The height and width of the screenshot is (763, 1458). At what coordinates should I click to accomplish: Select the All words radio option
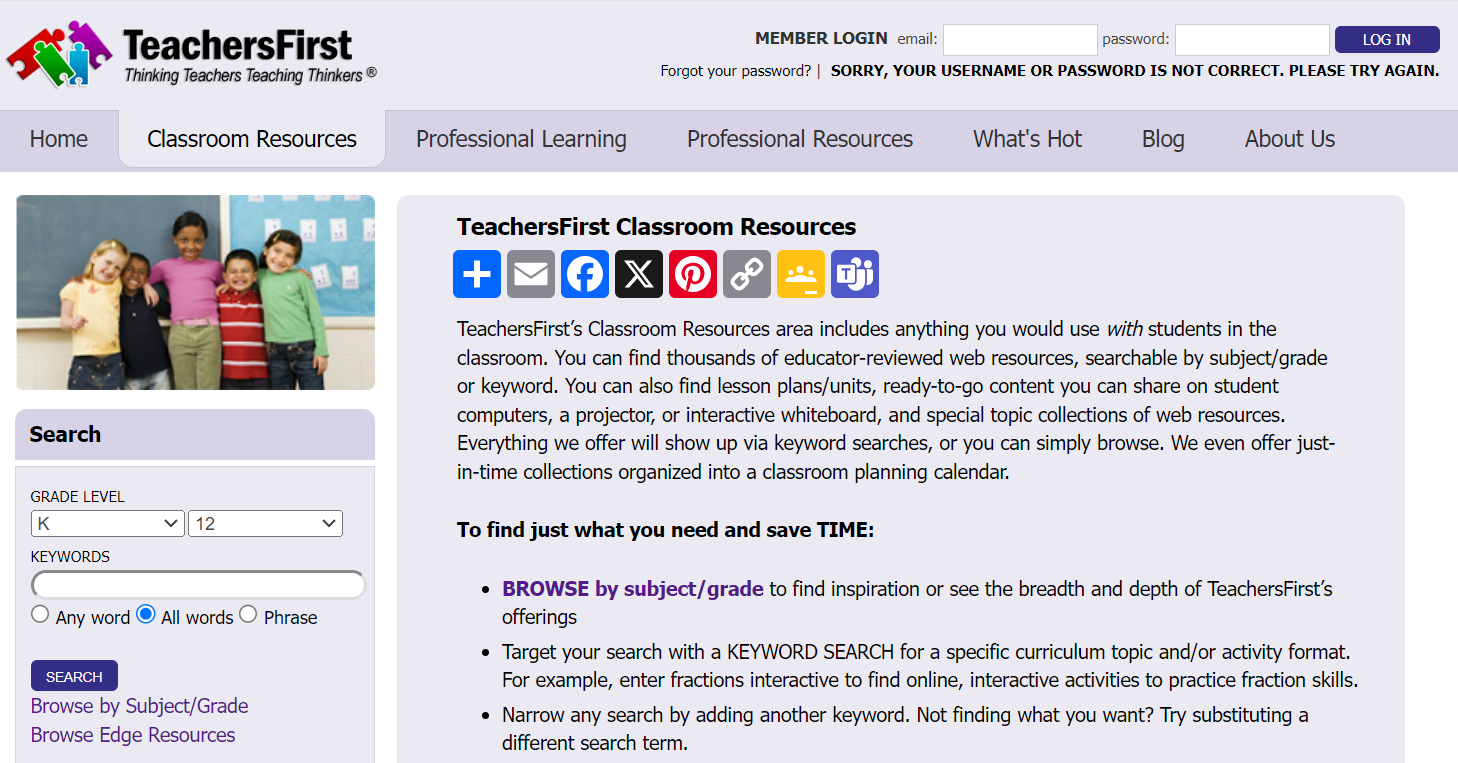pyautogui.click(x=146, y=614)
